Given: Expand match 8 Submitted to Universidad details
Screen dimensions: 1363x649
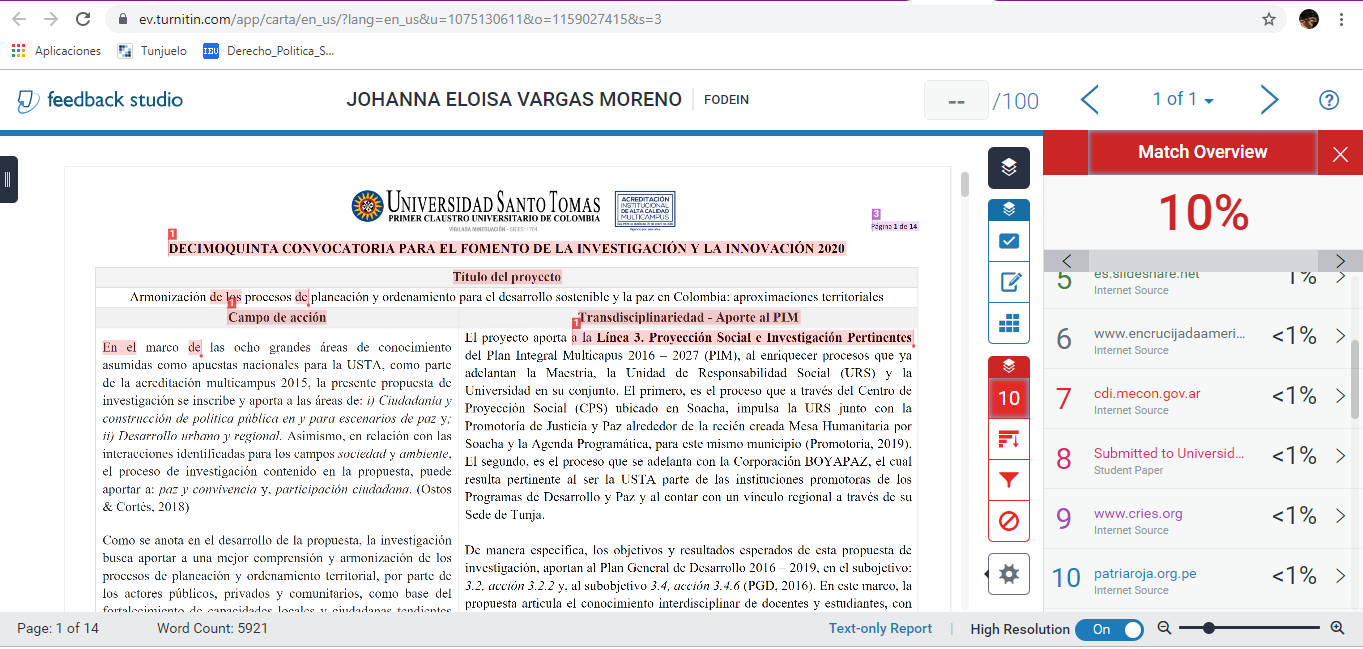Looking at the screenshot, I should point(1341,456).
